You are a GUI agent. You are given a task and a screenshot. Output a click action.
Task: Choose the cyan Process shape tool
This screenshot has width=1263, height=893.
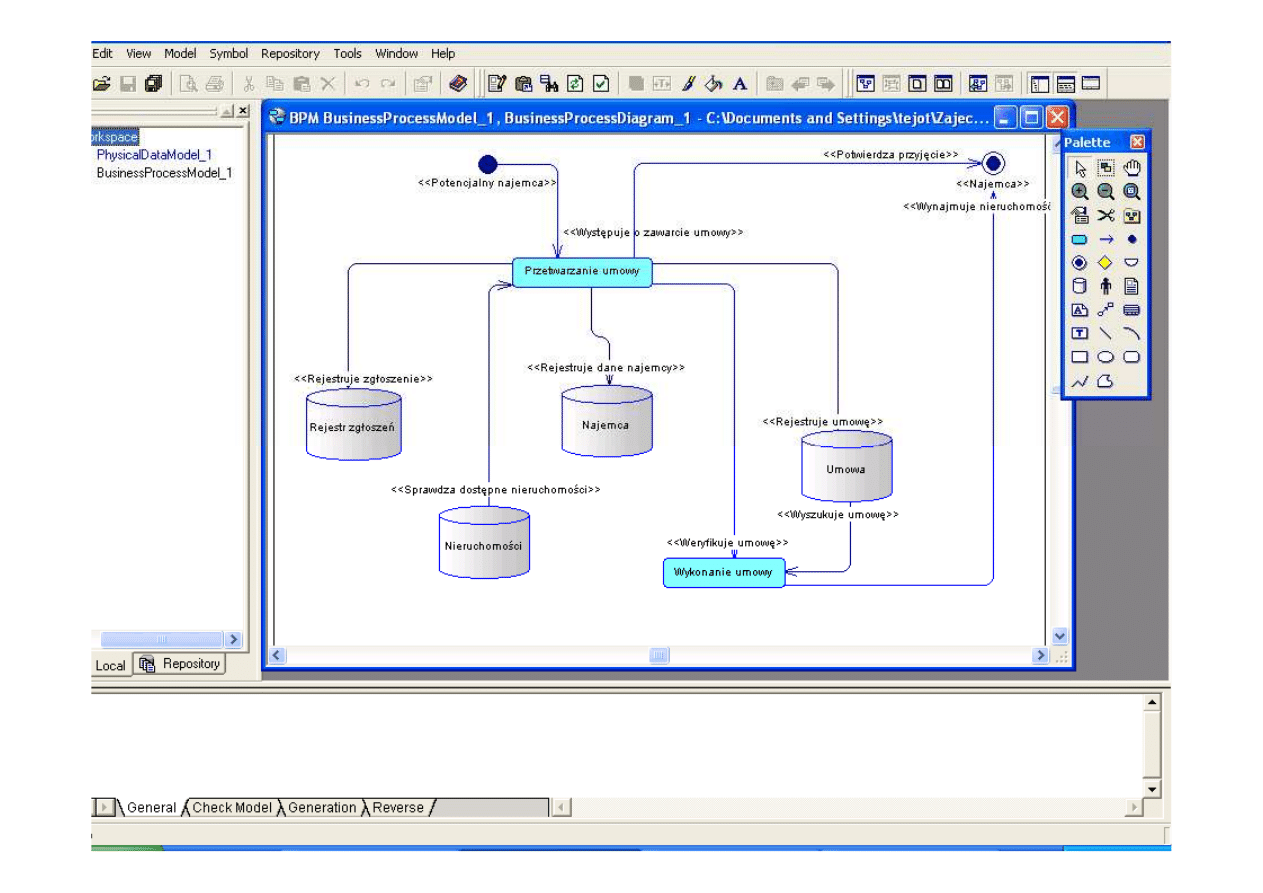[x=1079, y=240]
